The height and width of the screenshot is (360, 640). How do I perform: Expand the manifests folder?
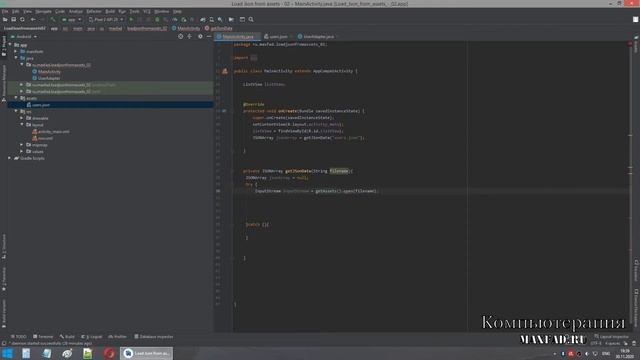click(16, 51)
